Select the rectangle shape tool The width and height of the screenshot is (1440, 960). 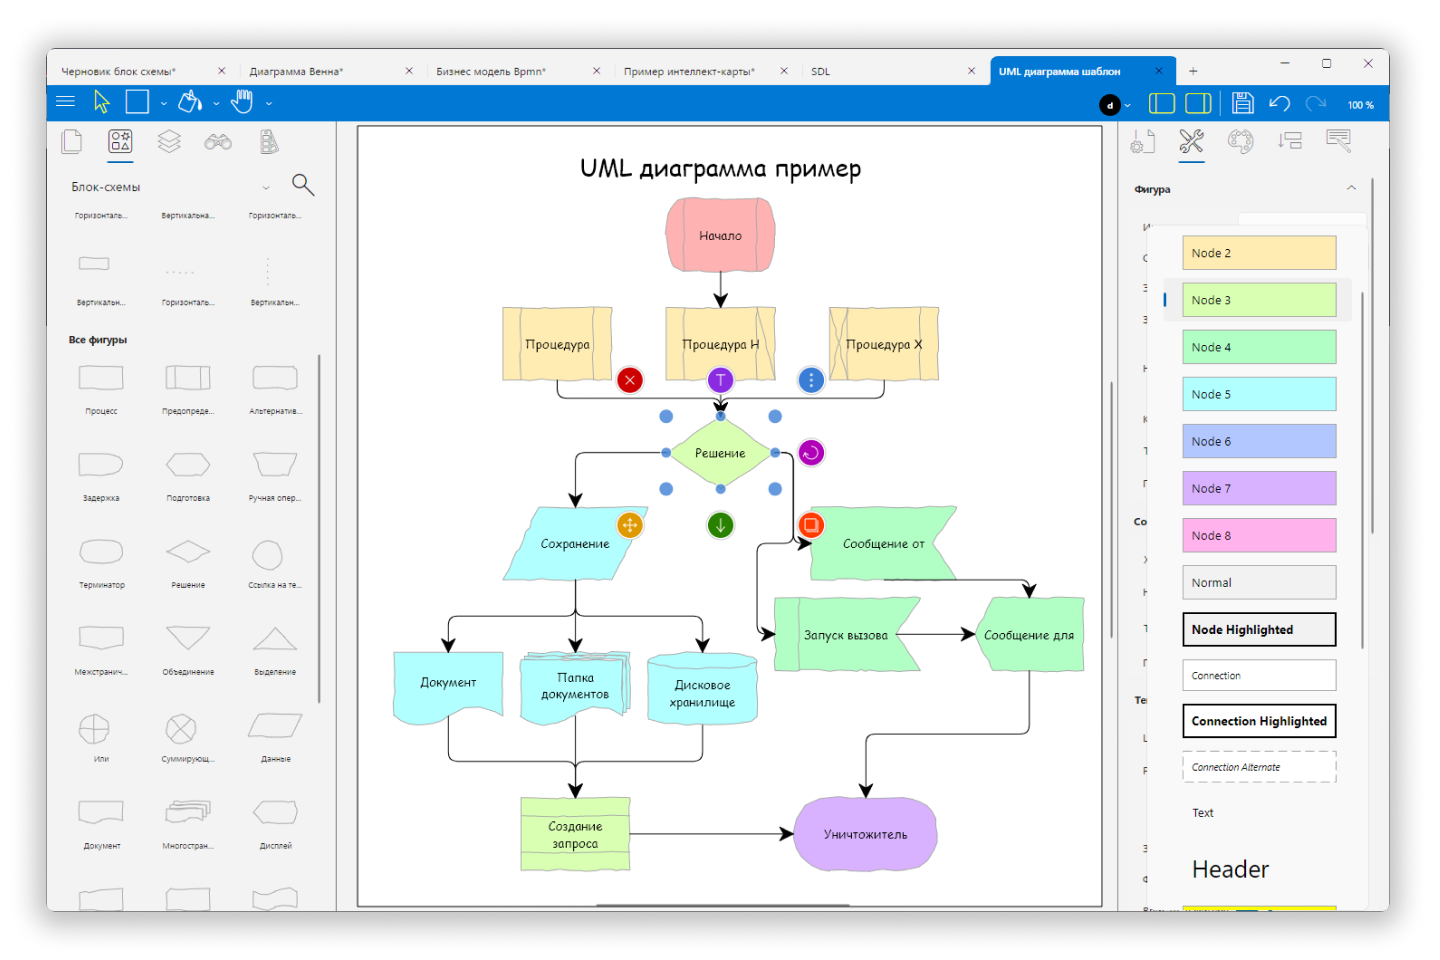(137, 101)
